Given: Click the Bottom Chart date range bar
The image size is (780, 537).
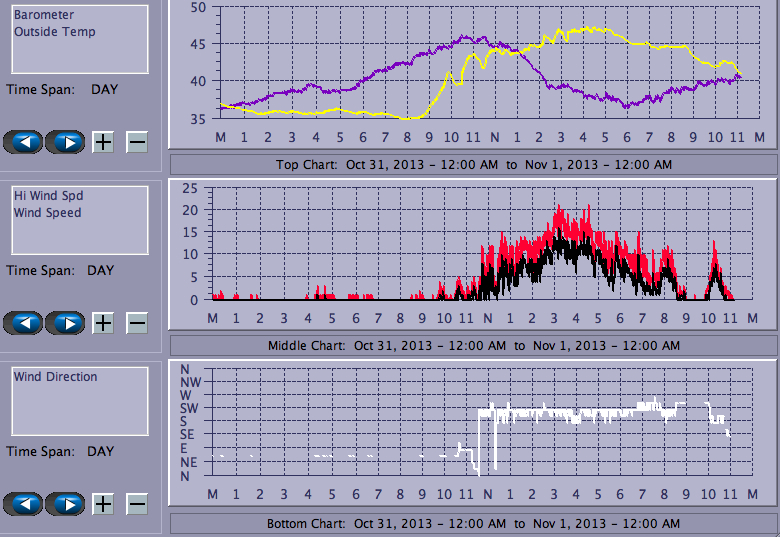Looking at the screenshot, I should coord(473,524).
